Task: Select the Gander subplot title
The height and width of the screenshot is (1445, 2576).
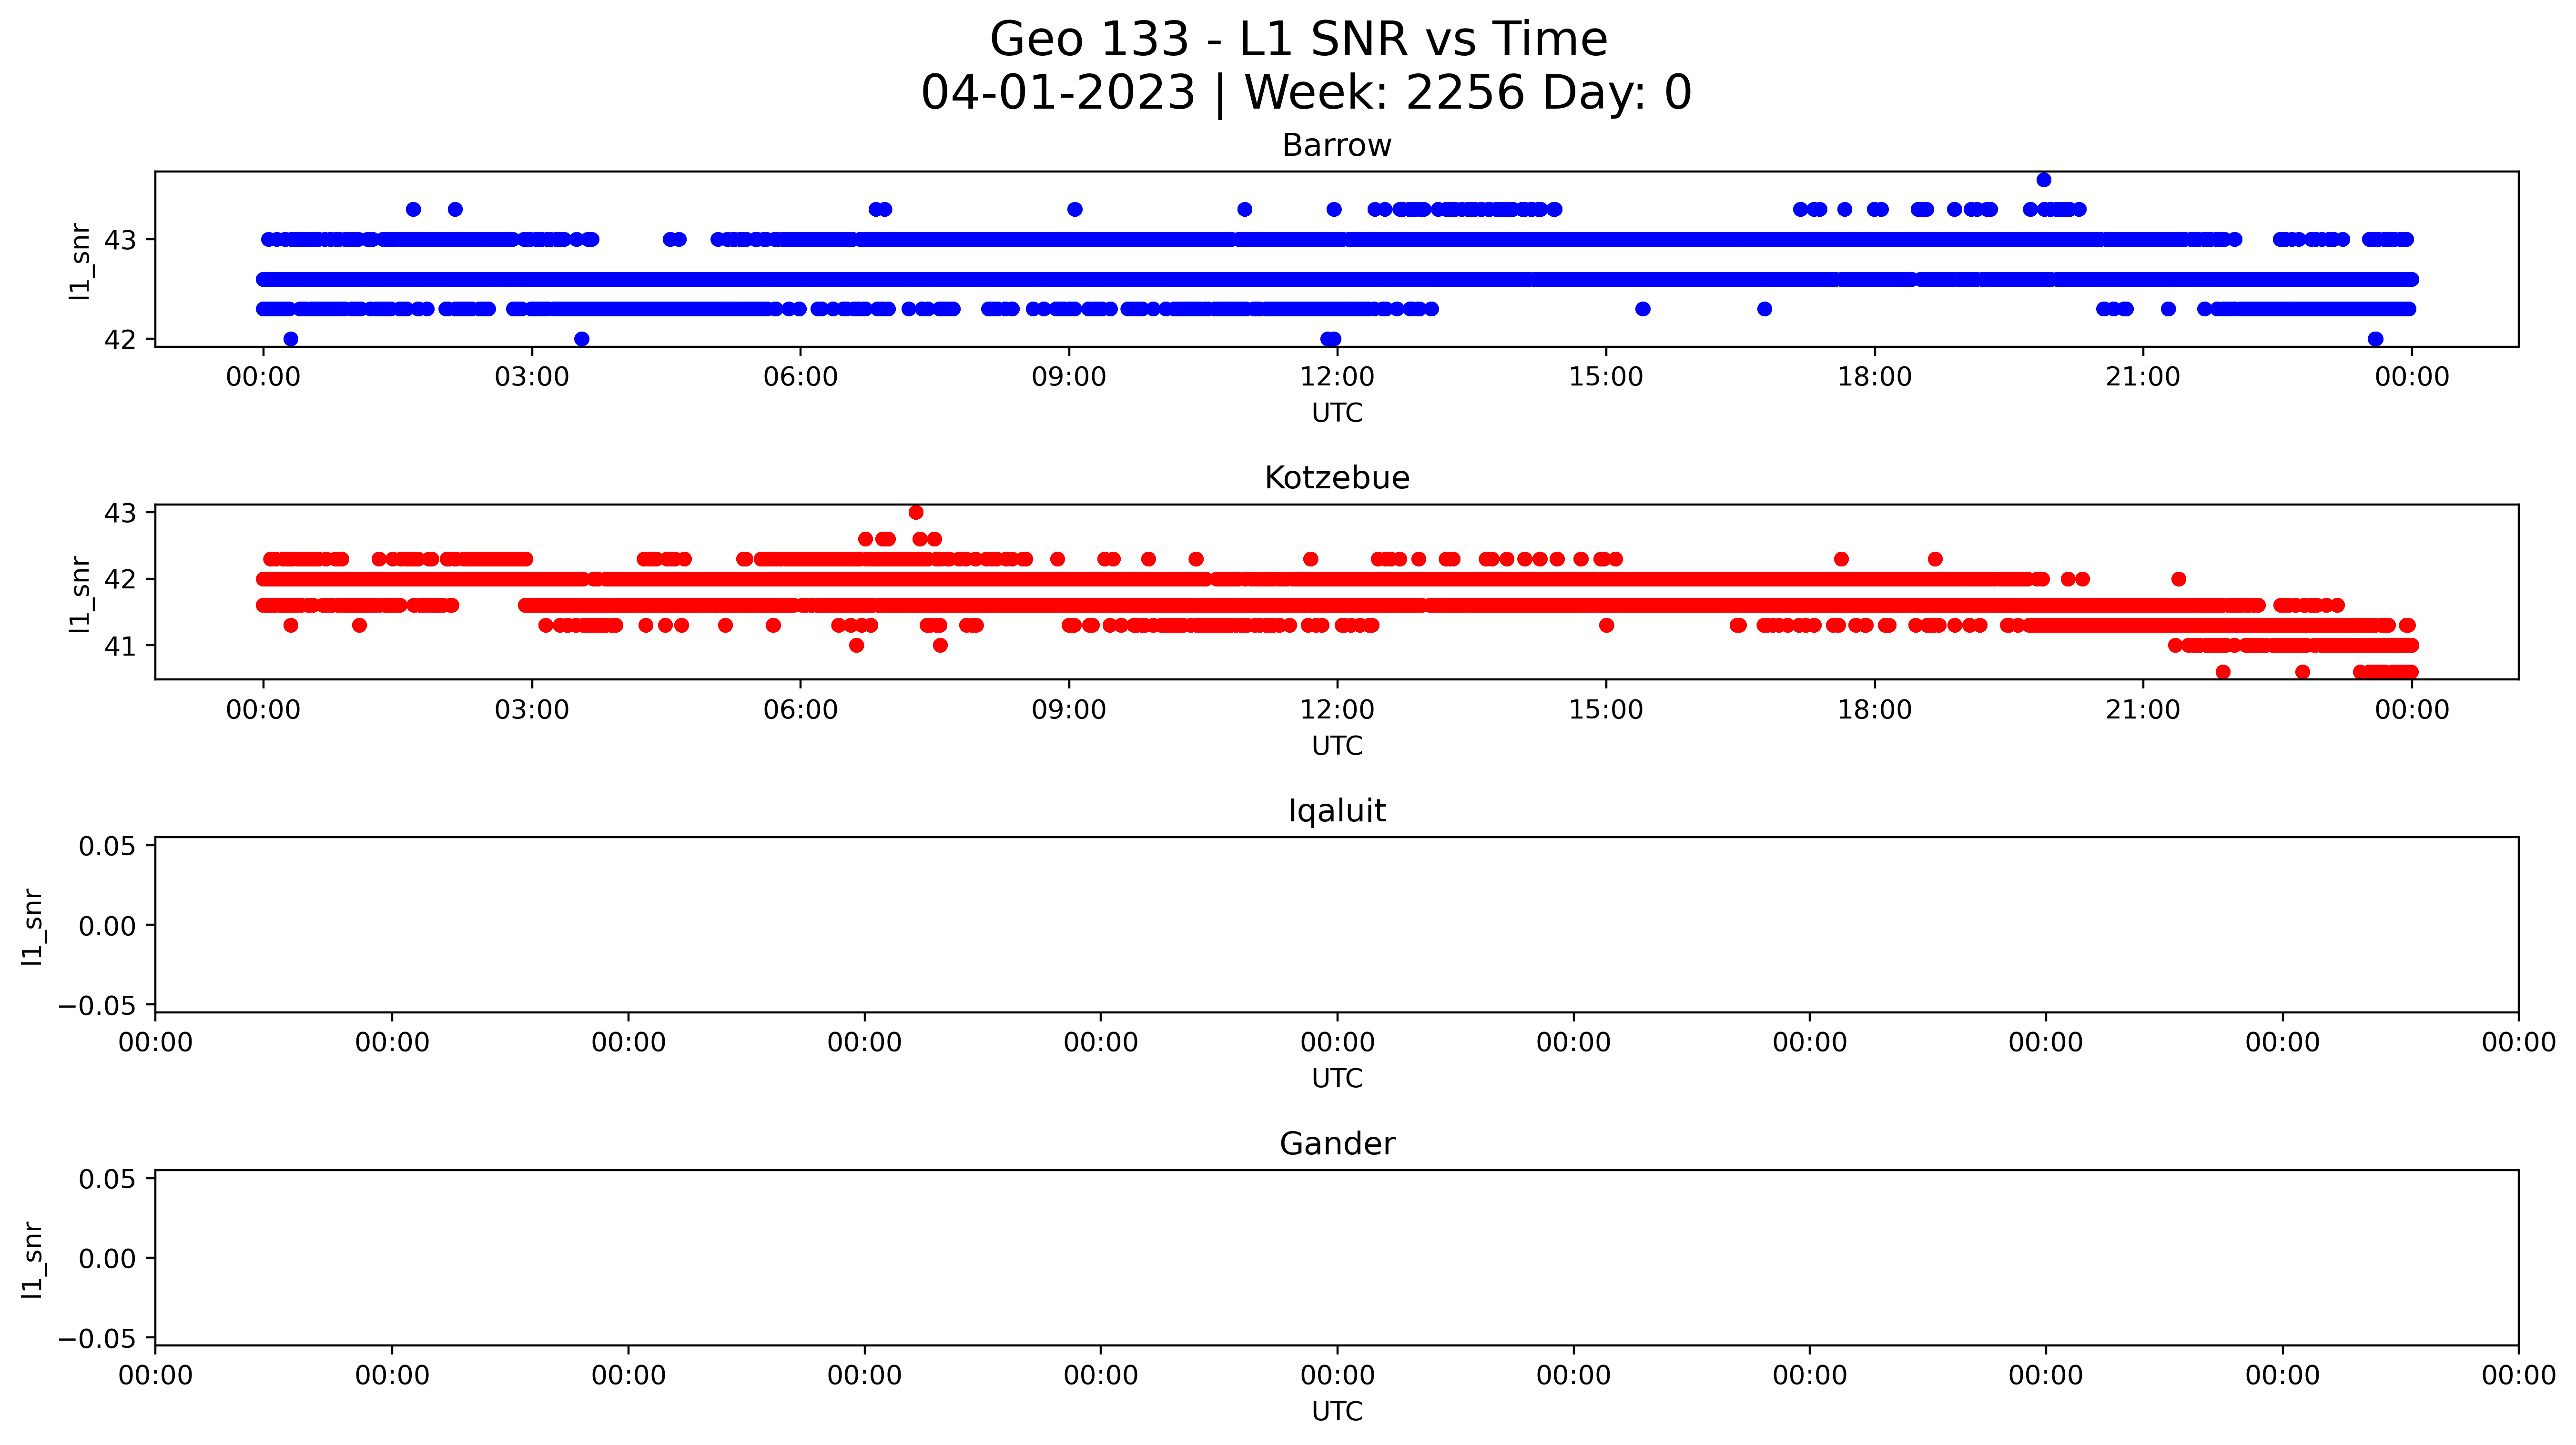Action: [x=1337, y=1144]
